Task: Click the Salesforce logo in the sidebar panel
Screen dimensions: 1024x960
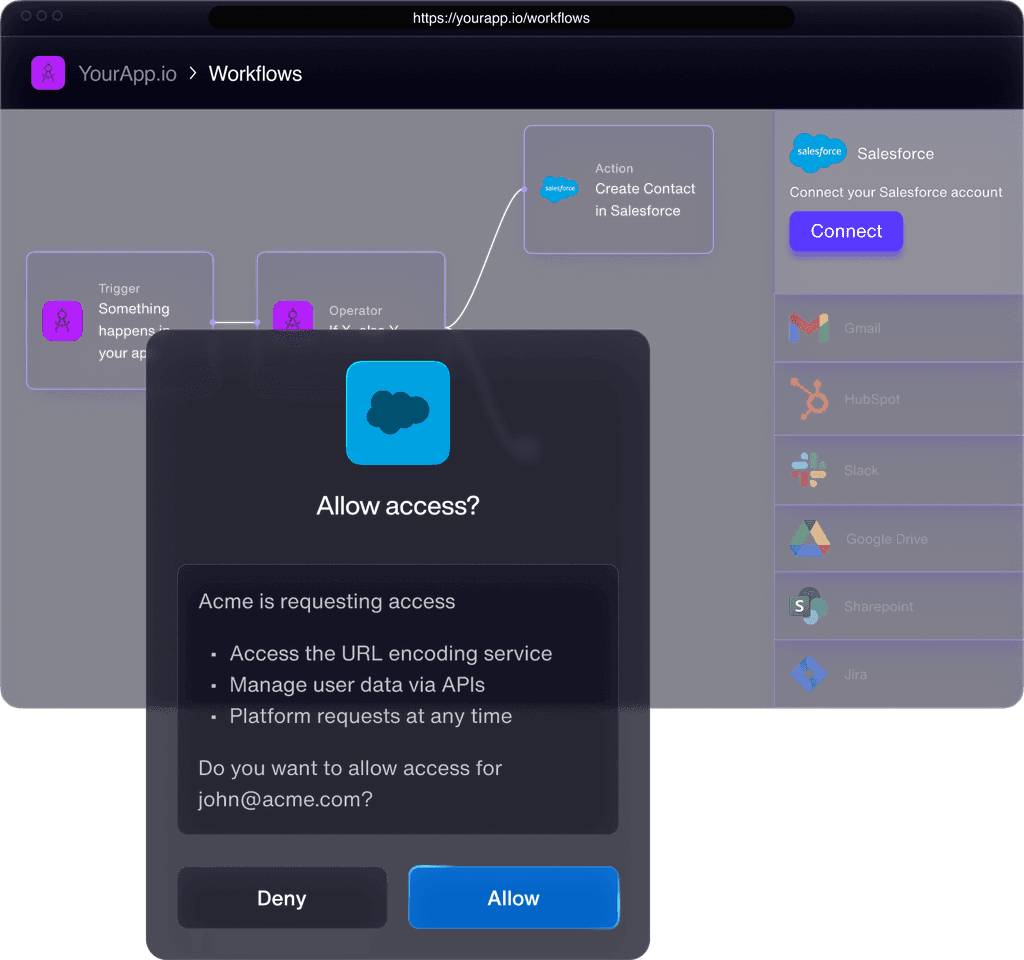Action: pos(818,153)
